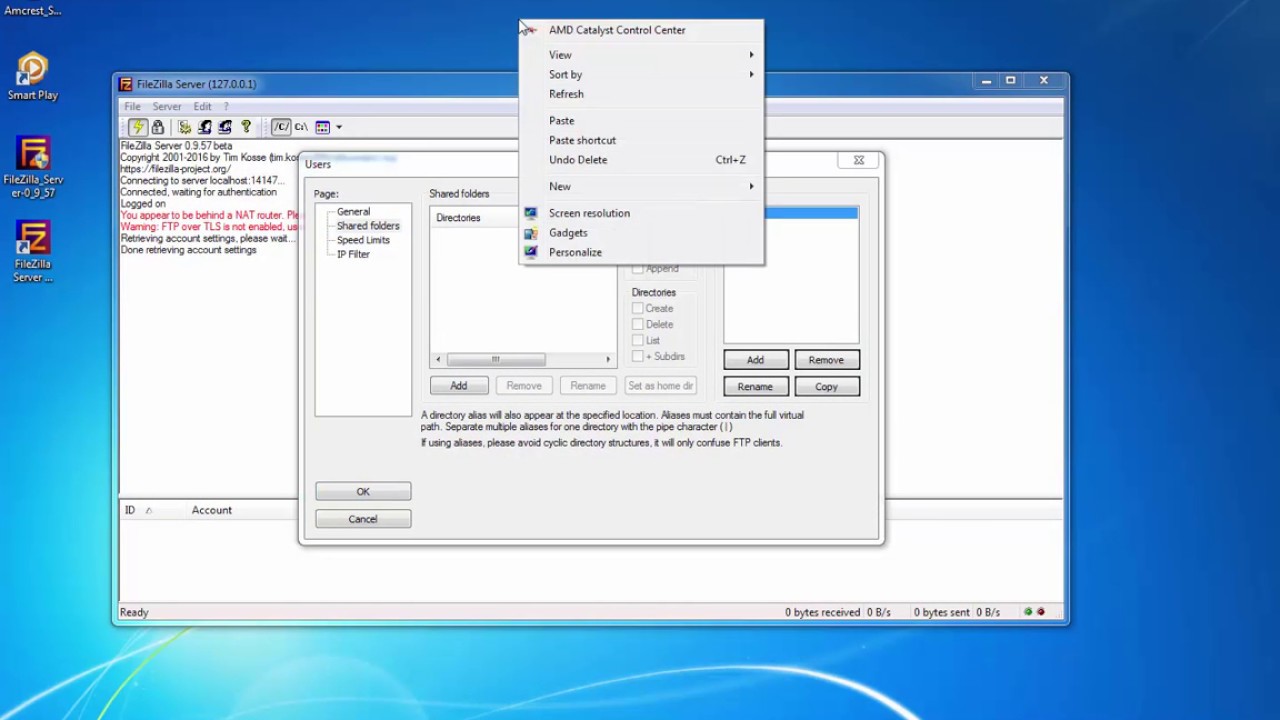Expand the View submenu arrow
This screenshot has width=1280, height=720.
(752, 55)
